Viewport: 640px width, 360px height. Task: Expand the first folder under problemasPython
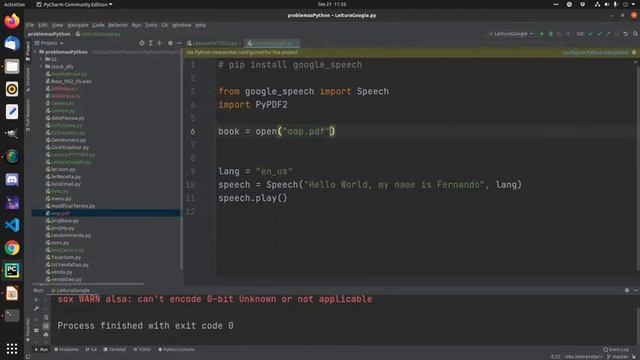click(x=41, y=59)
